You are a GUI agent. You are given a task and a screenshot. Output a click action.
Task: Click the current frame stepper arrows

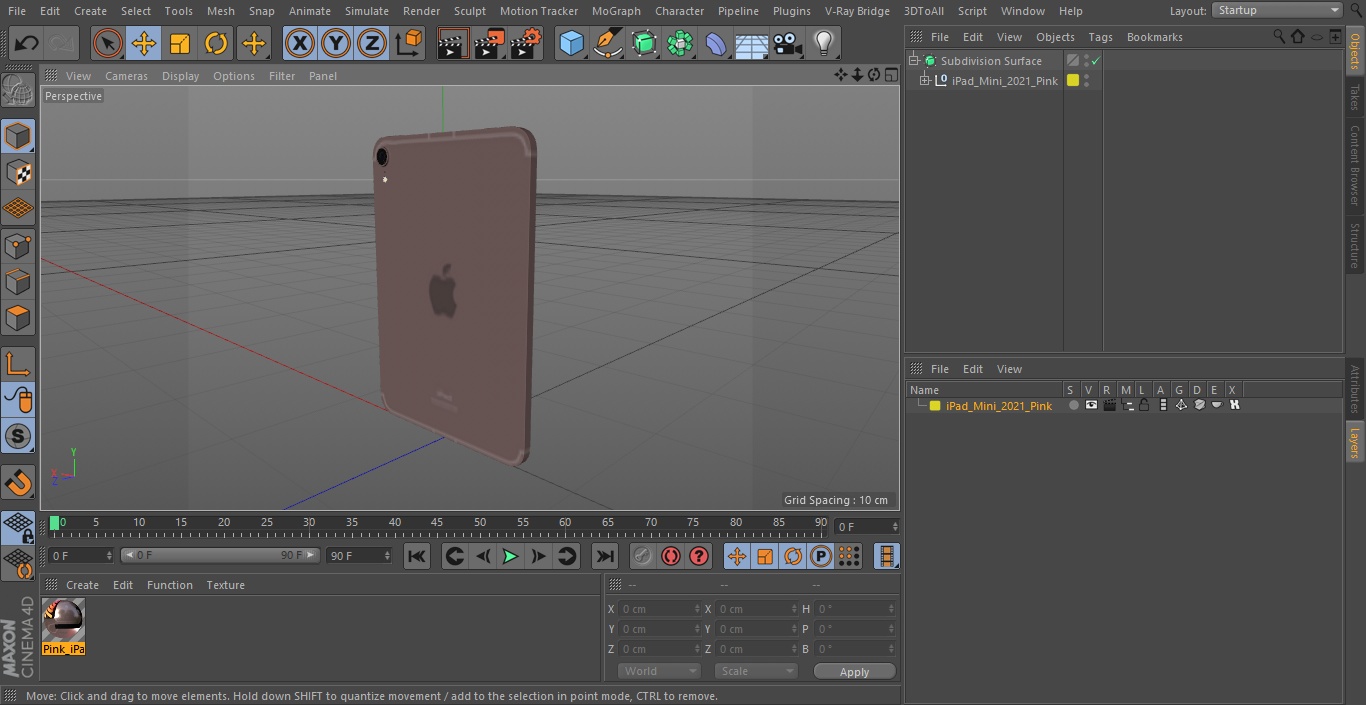click(x=895, y=526)
